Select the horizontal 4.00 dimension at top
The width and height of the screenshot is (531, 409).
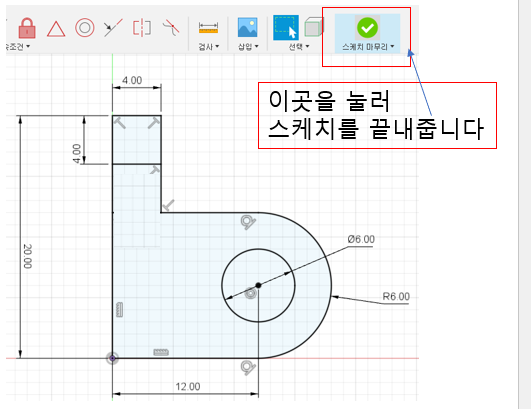click(132, 81)
